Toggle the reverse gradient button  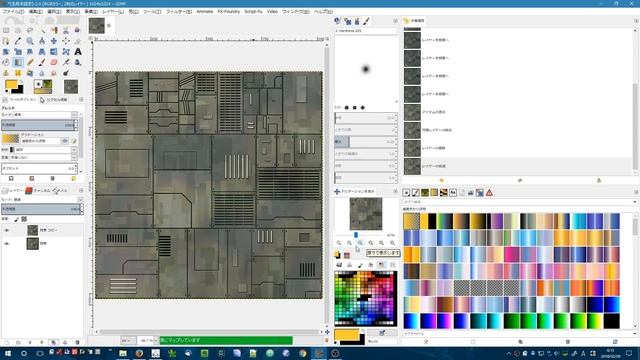pos(64,141)
